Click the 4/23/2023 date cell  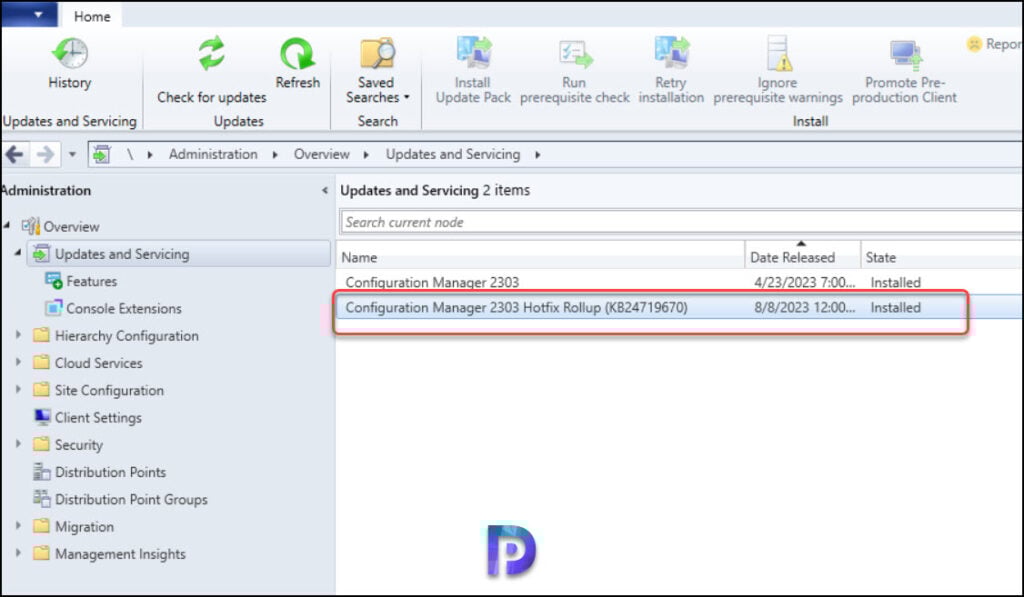point(805,282)
